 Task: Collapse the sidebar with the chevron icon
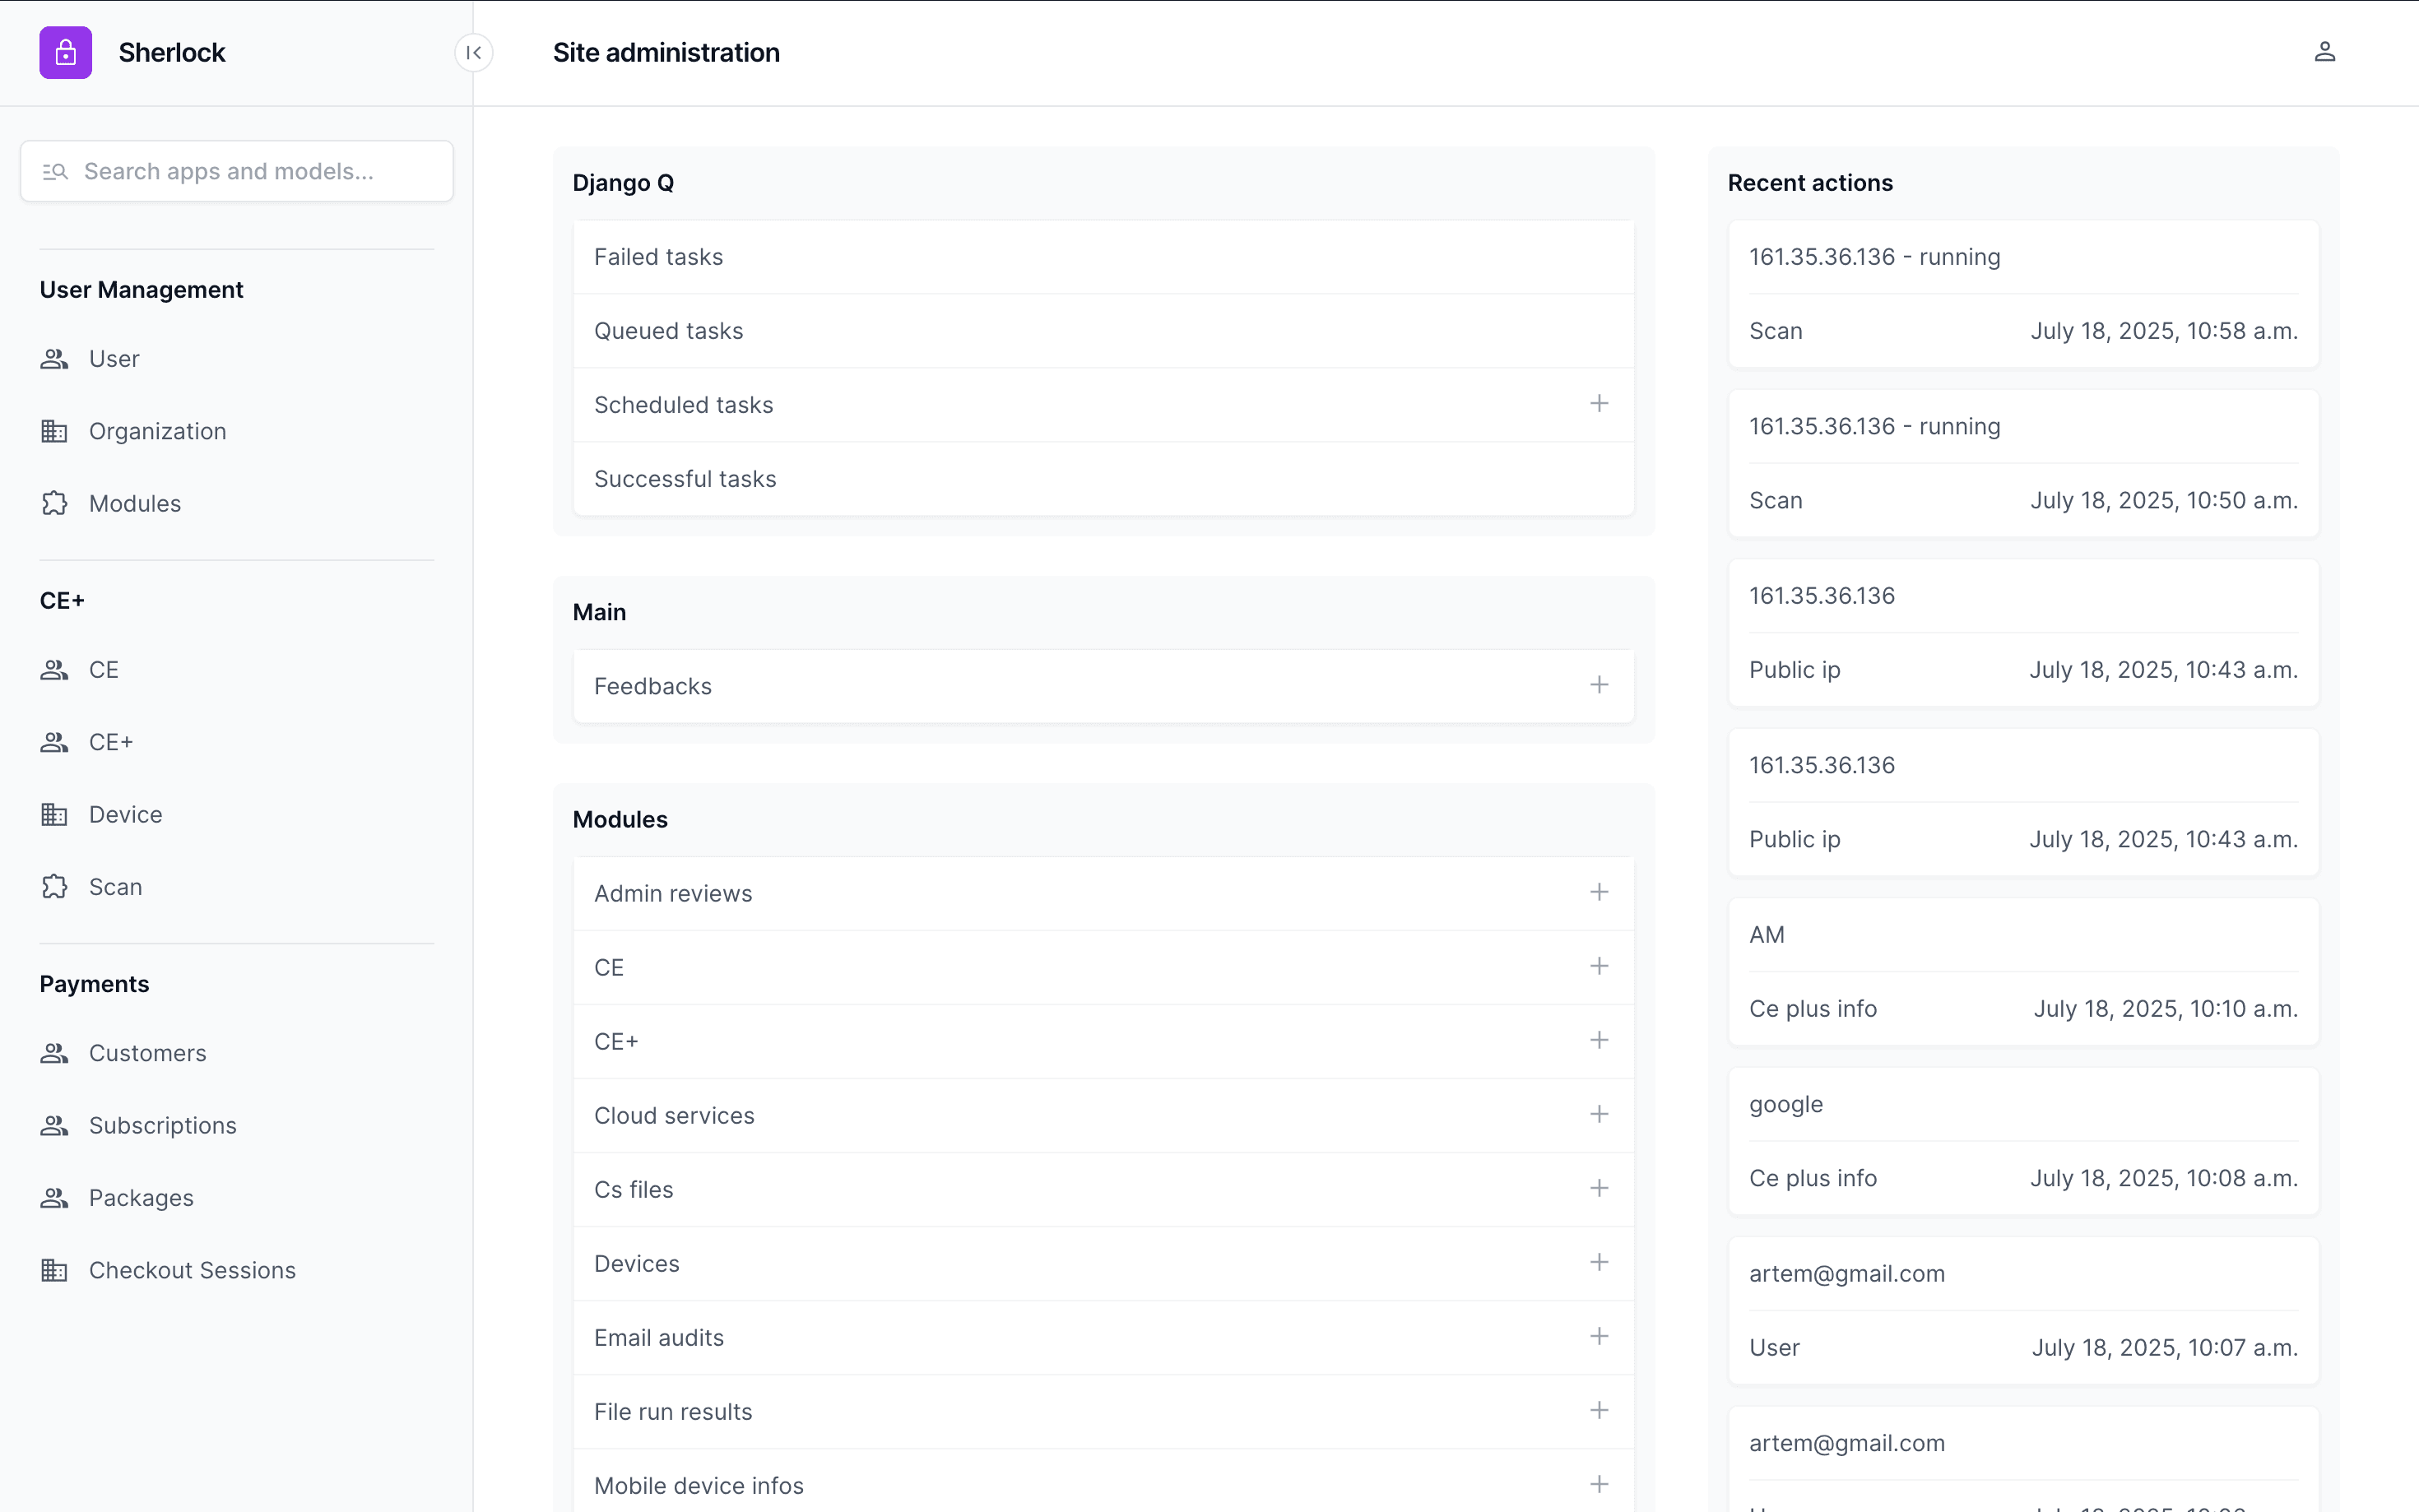click(474, 52)
